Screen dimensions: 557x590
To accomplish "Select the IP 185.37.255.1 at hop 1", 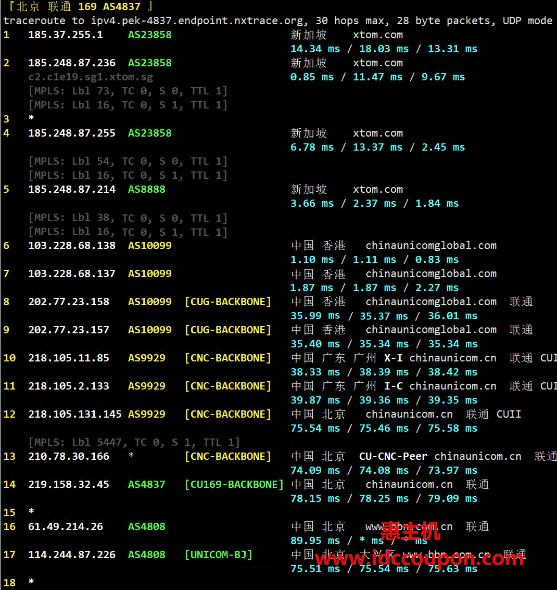I will pyautogui.click(x=65, y=35).
